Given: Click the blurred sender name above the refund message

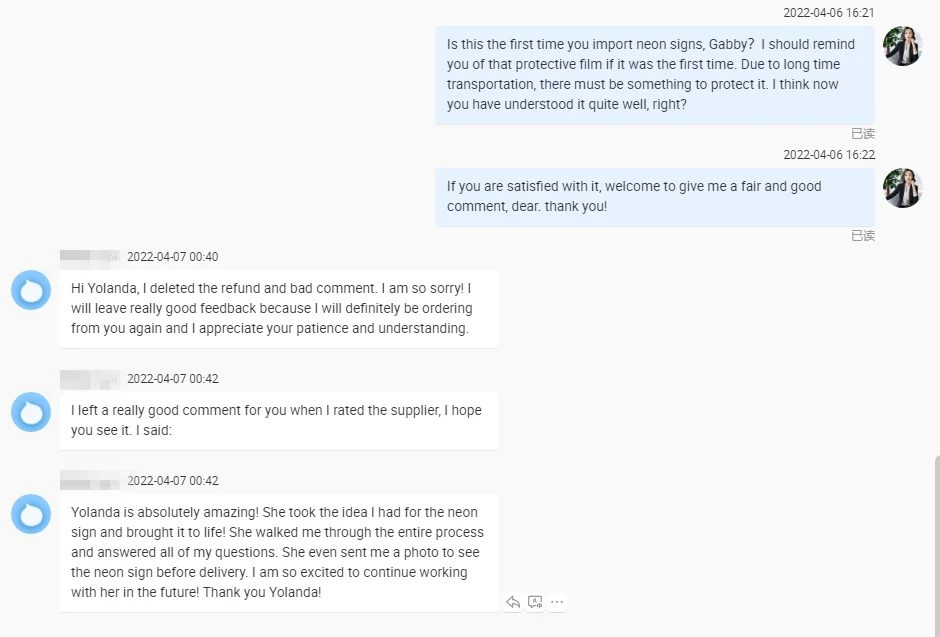Looking at the screenshot, I should point(89,257).
